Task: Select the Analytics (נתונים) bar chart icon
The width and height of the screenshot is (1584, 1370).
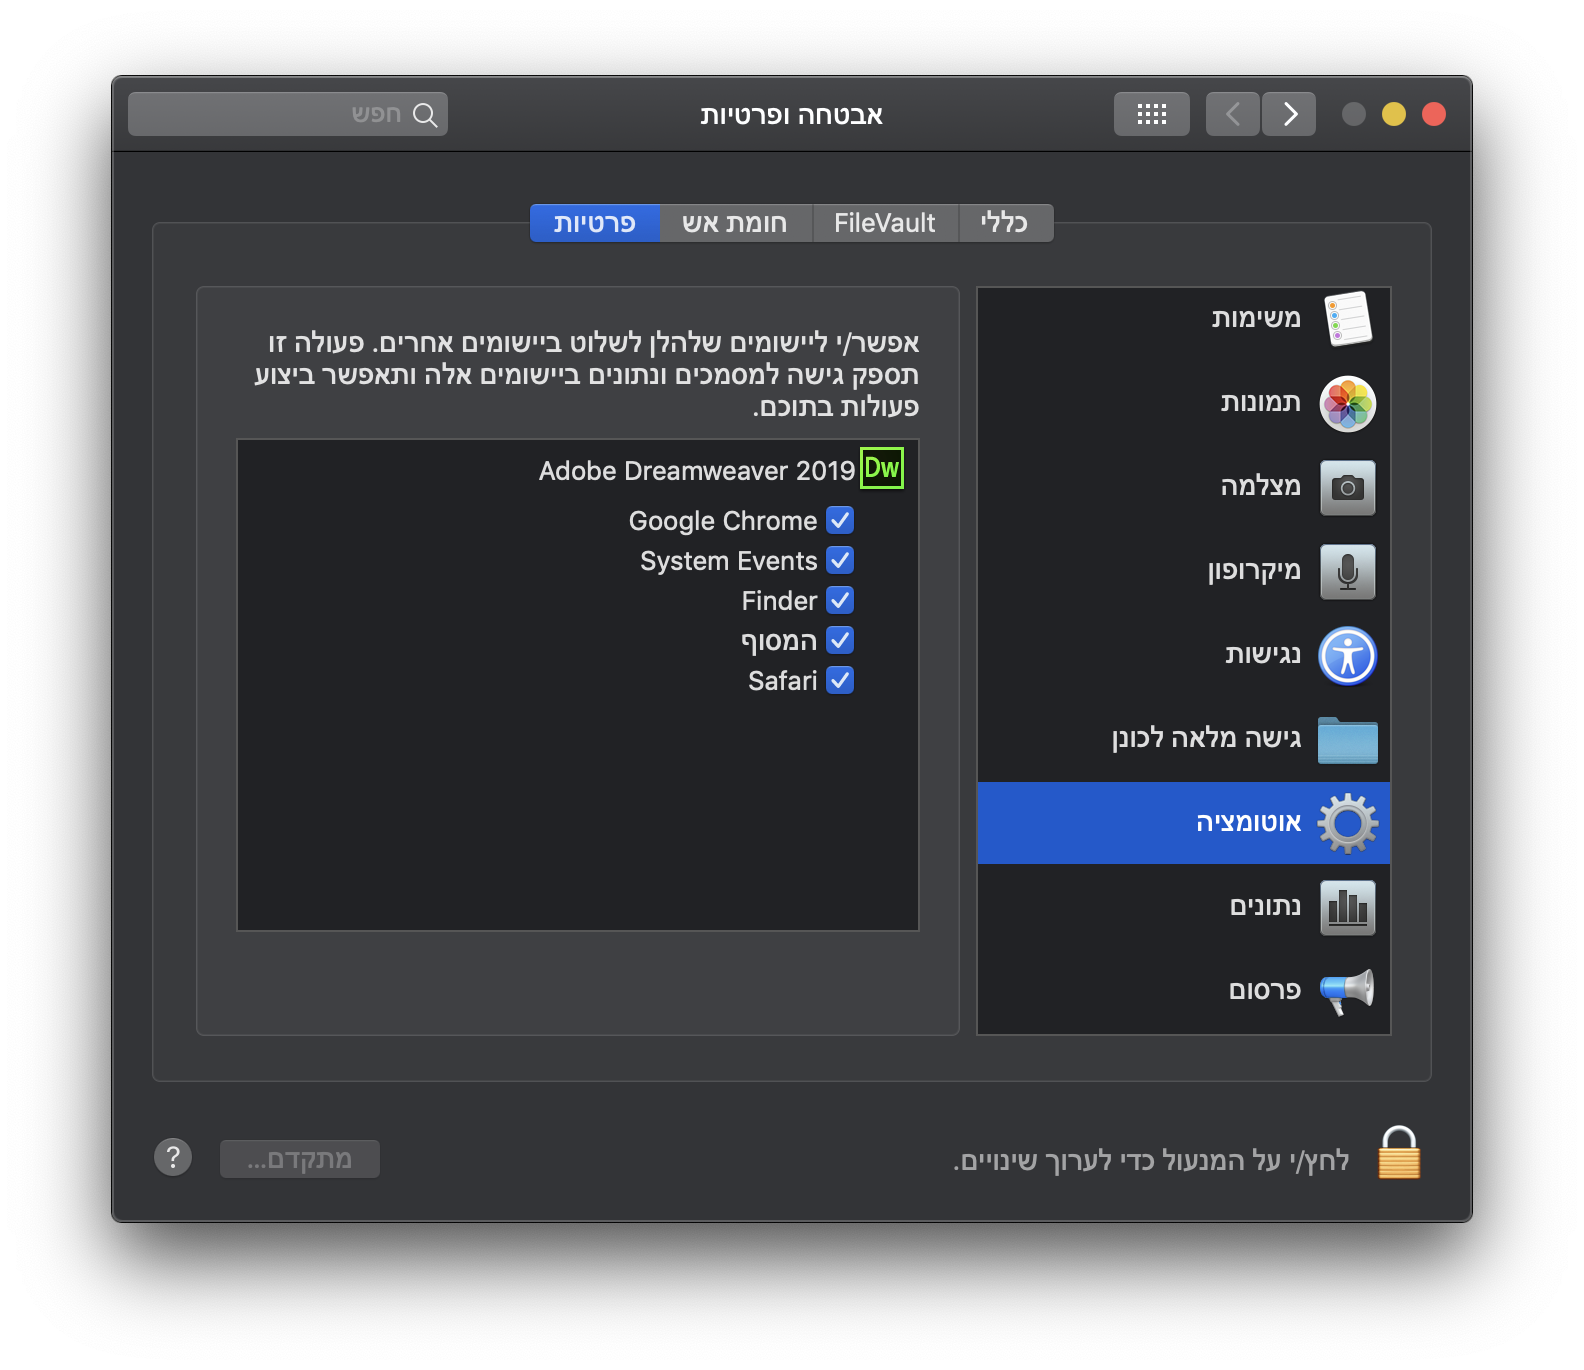Action: [x=1347, y=907]
